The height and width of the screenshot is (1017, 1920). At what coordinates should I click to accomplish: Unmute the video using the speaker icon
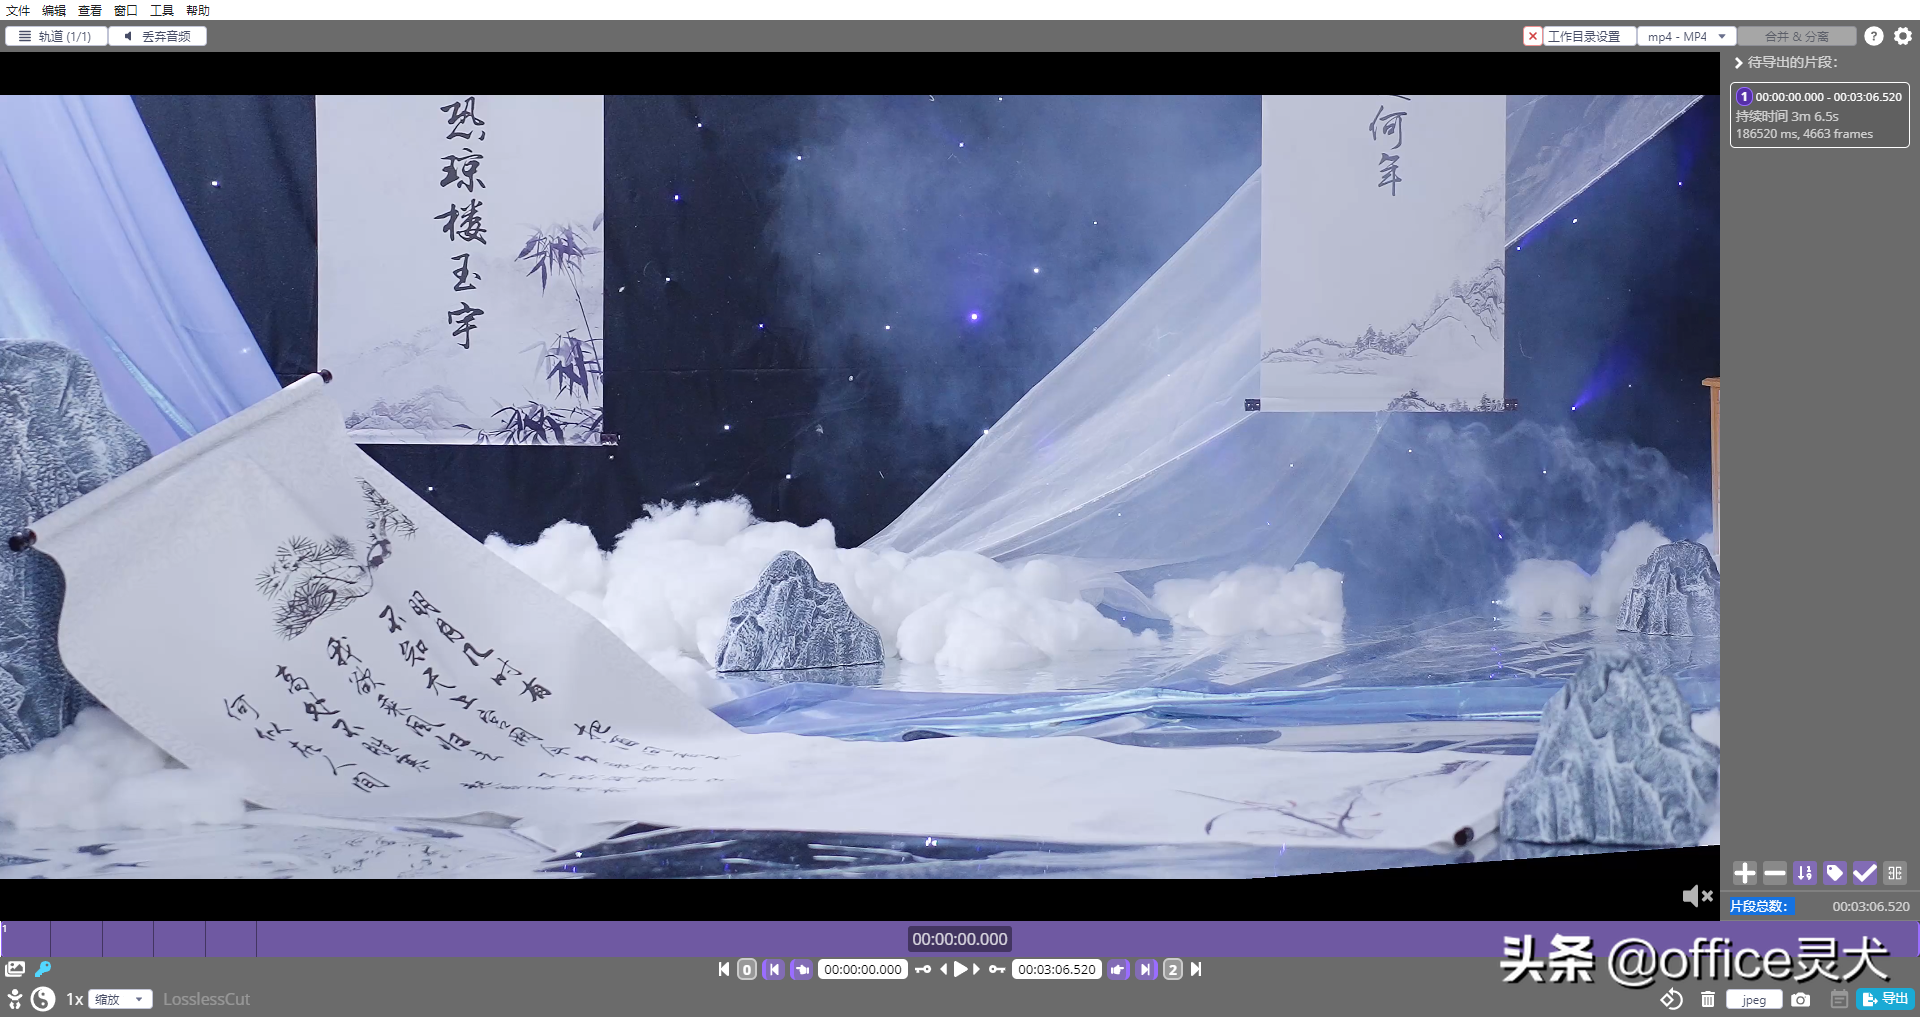(x=1697, y=896)
